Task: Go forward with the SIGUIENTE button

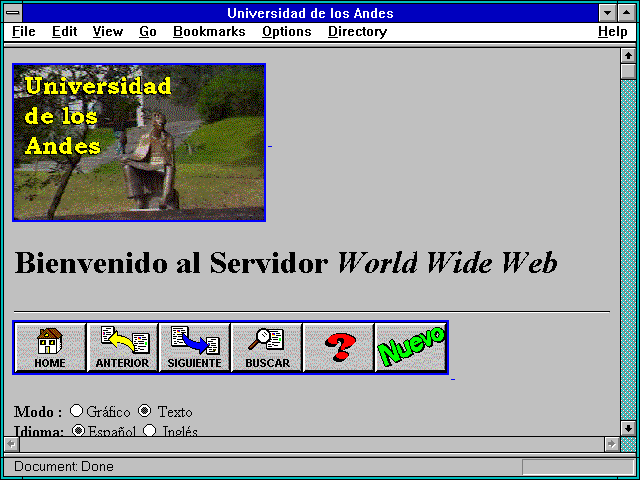Action: (194, 347)
